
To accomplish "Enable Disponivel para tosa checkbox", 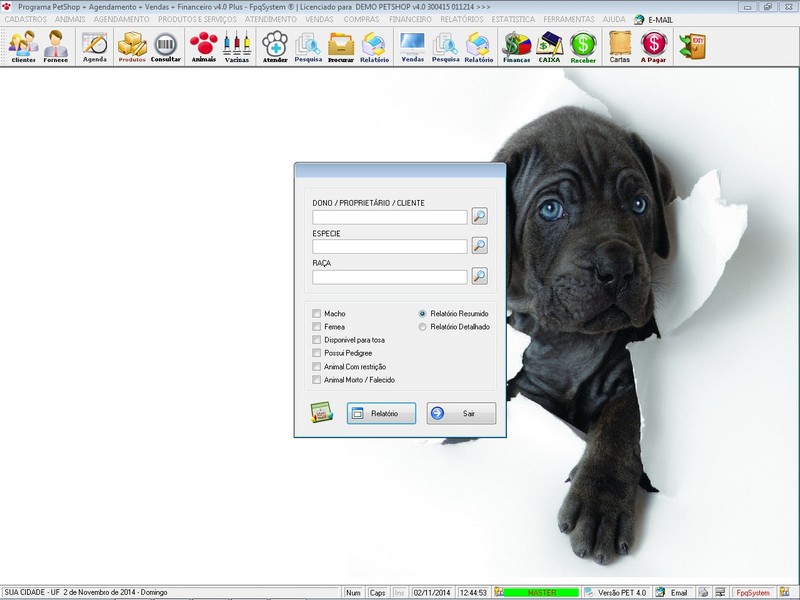I will (x=316, y=340).
